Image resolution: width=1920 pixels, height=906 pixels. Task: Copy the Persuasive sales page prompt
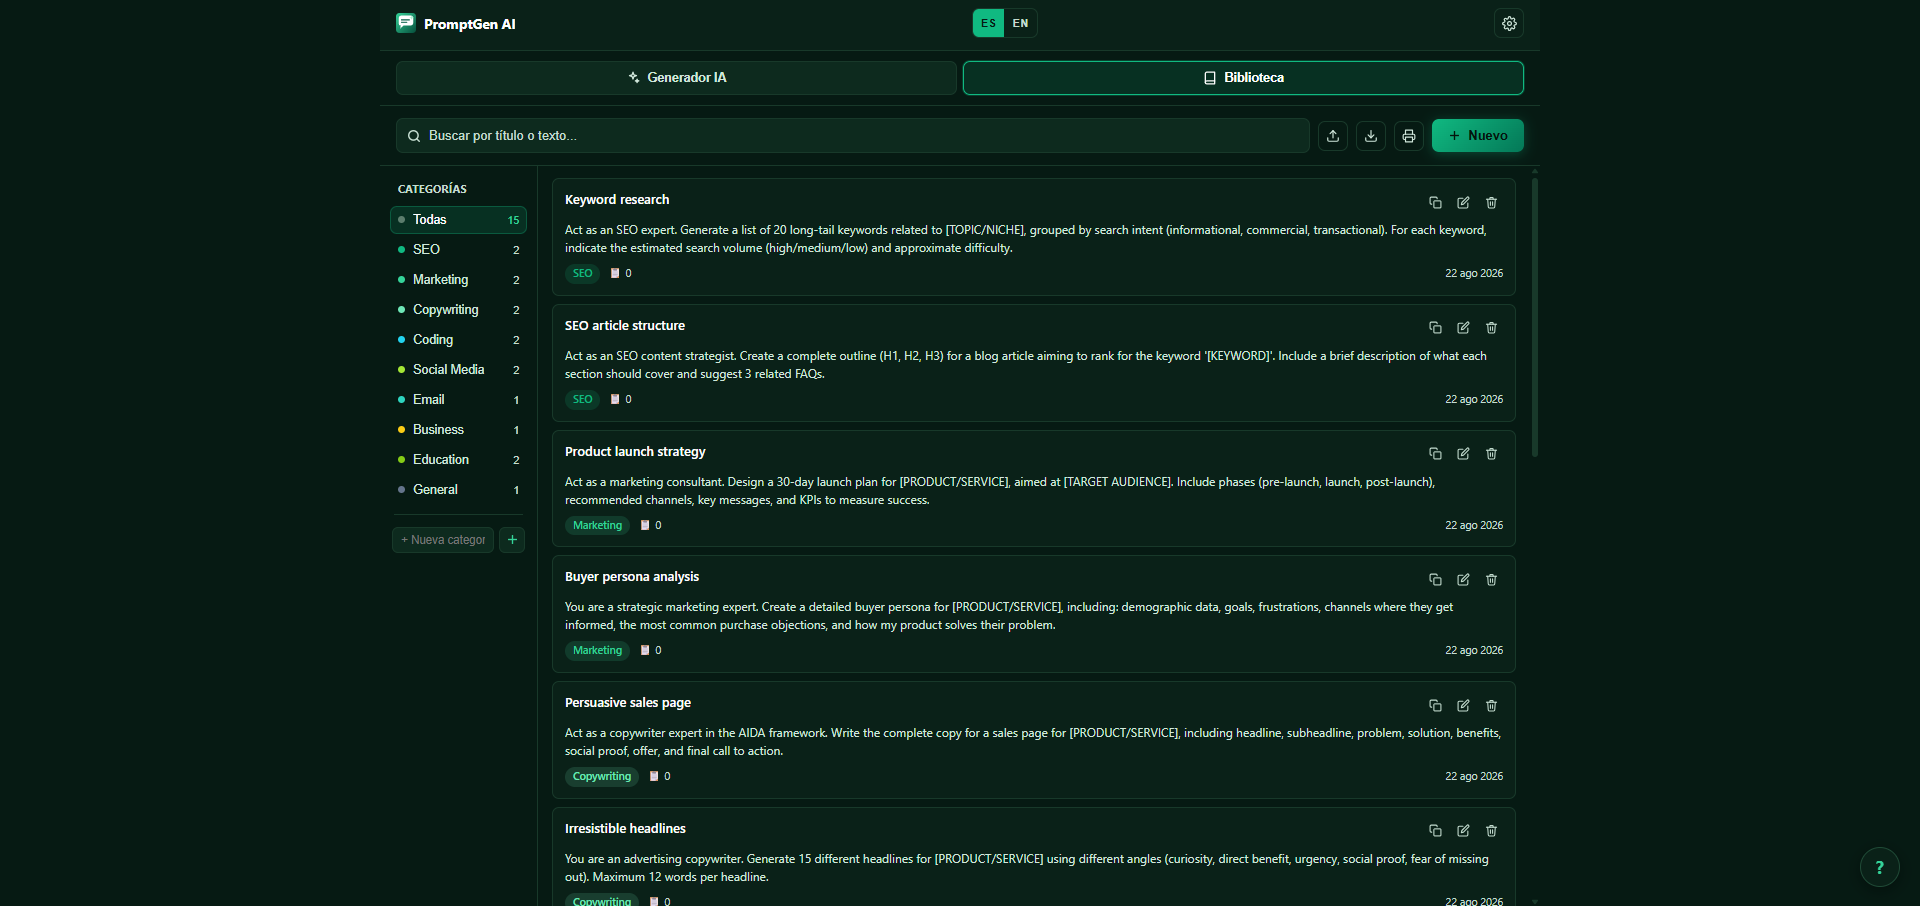pos(1435,705)
